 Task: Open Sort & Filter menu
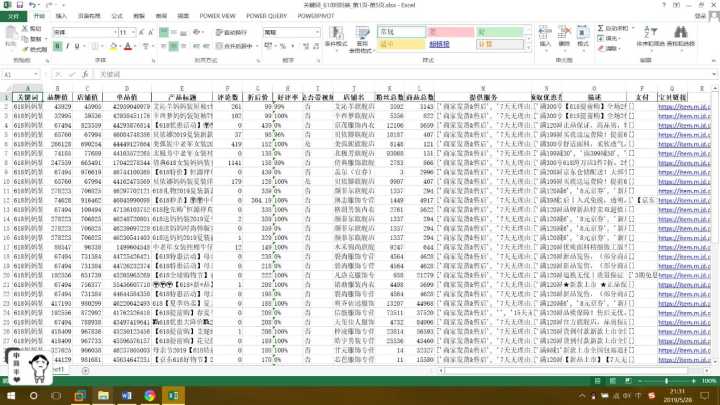[651, 37]
